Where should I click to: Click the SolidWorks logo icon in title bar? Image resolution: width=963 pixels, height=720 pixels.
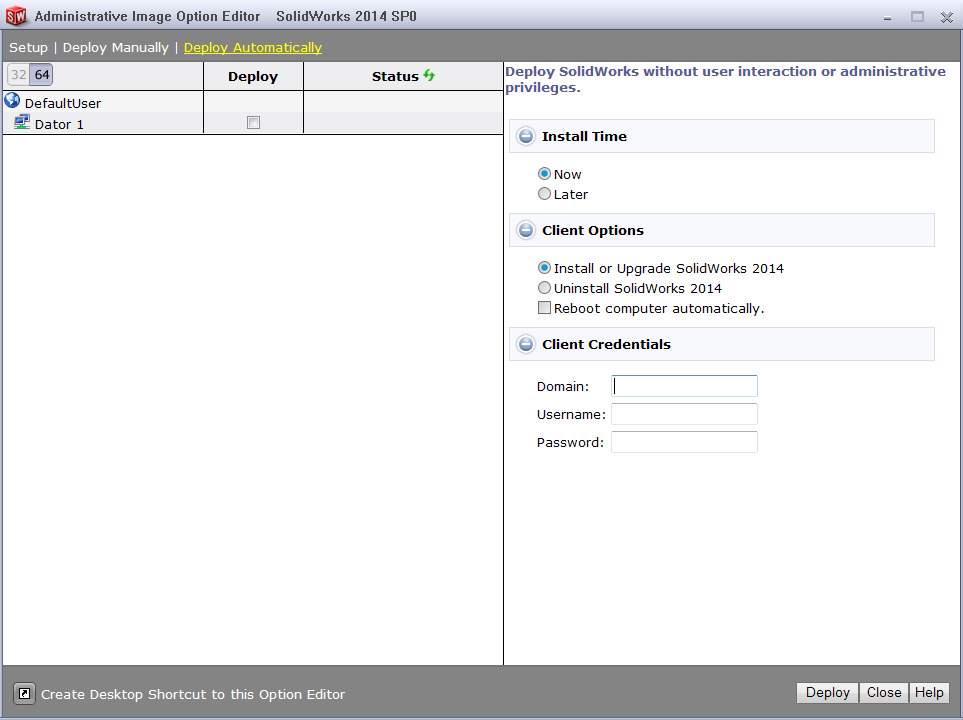(16, 16)
